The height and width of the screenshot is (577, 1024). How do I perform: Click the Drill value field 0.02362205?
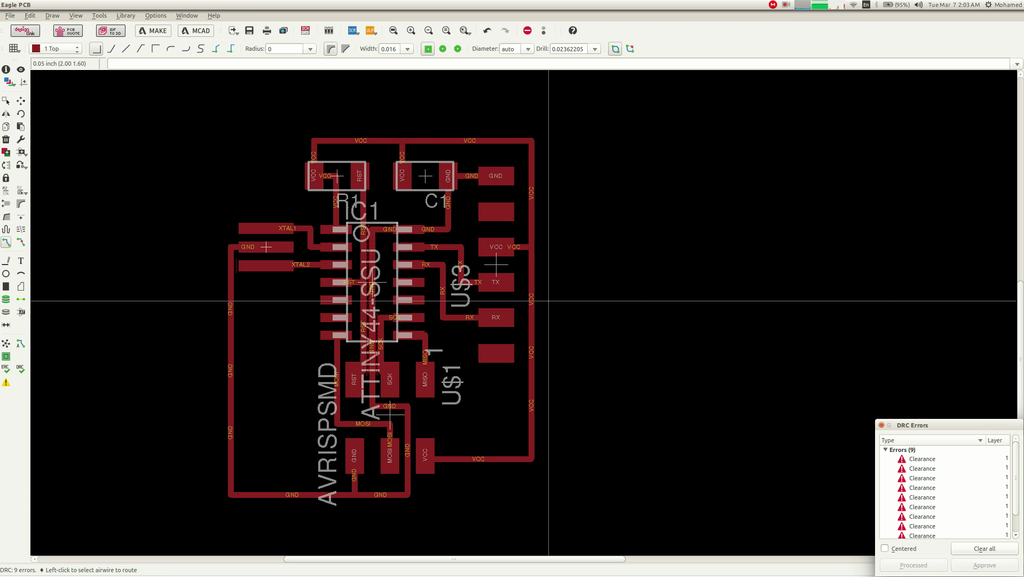click(x=569, y=49)
